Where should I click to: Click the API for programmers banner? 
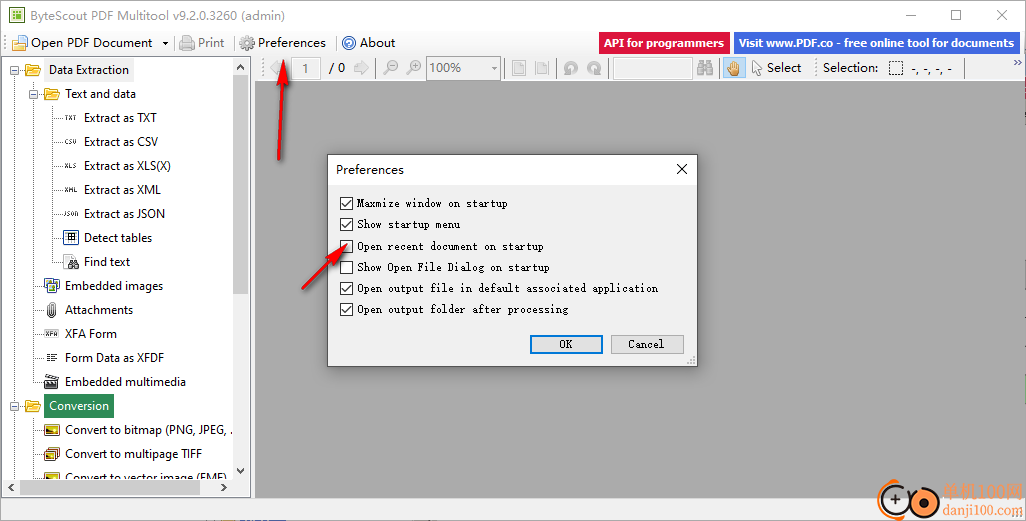click(664, 43)
